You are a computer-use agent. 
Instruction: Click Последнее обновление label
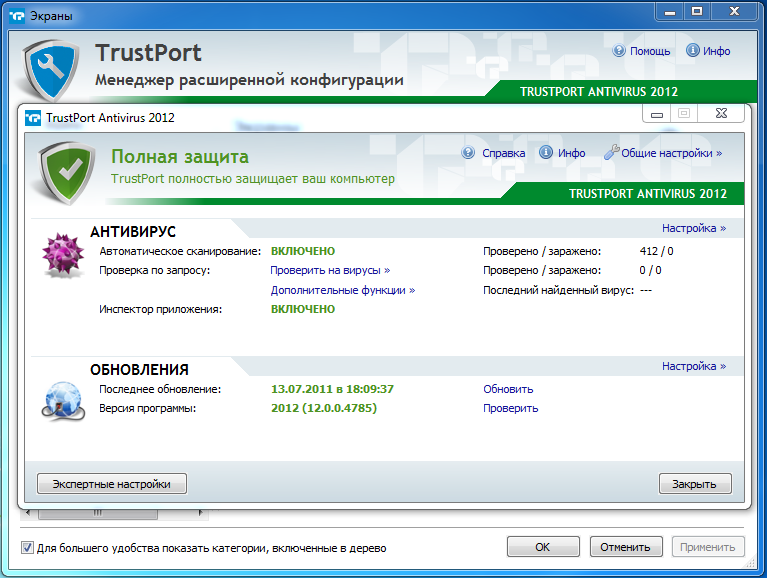pos(160,389)
